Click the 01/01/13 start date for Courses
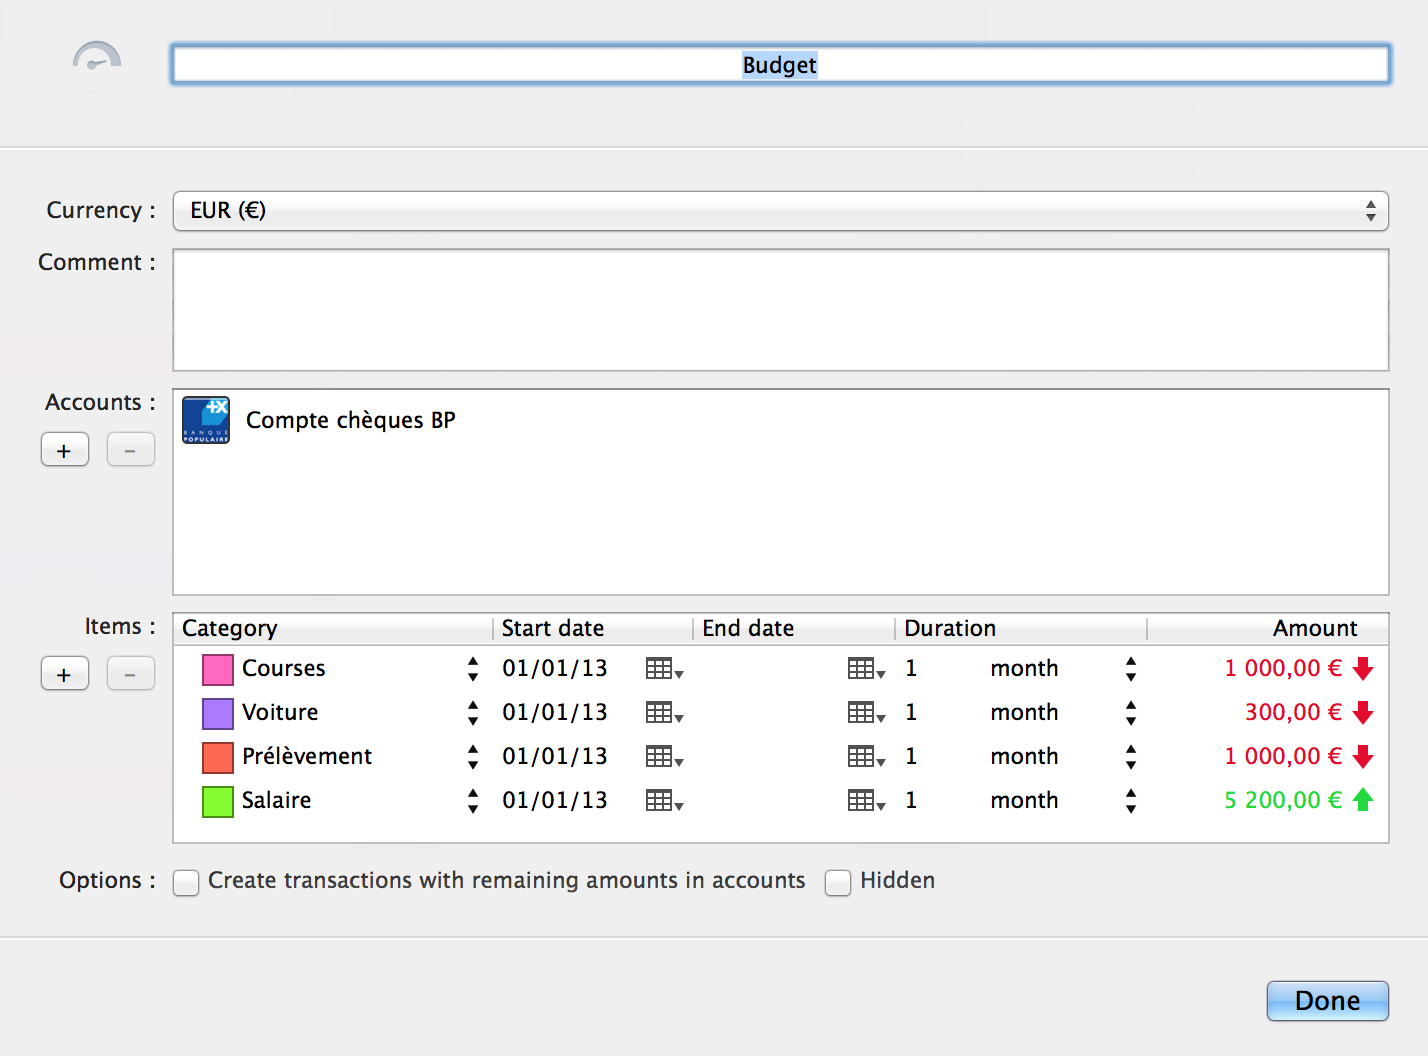1428x1056 pixels. pyautogui.click(x=555, y=669)
